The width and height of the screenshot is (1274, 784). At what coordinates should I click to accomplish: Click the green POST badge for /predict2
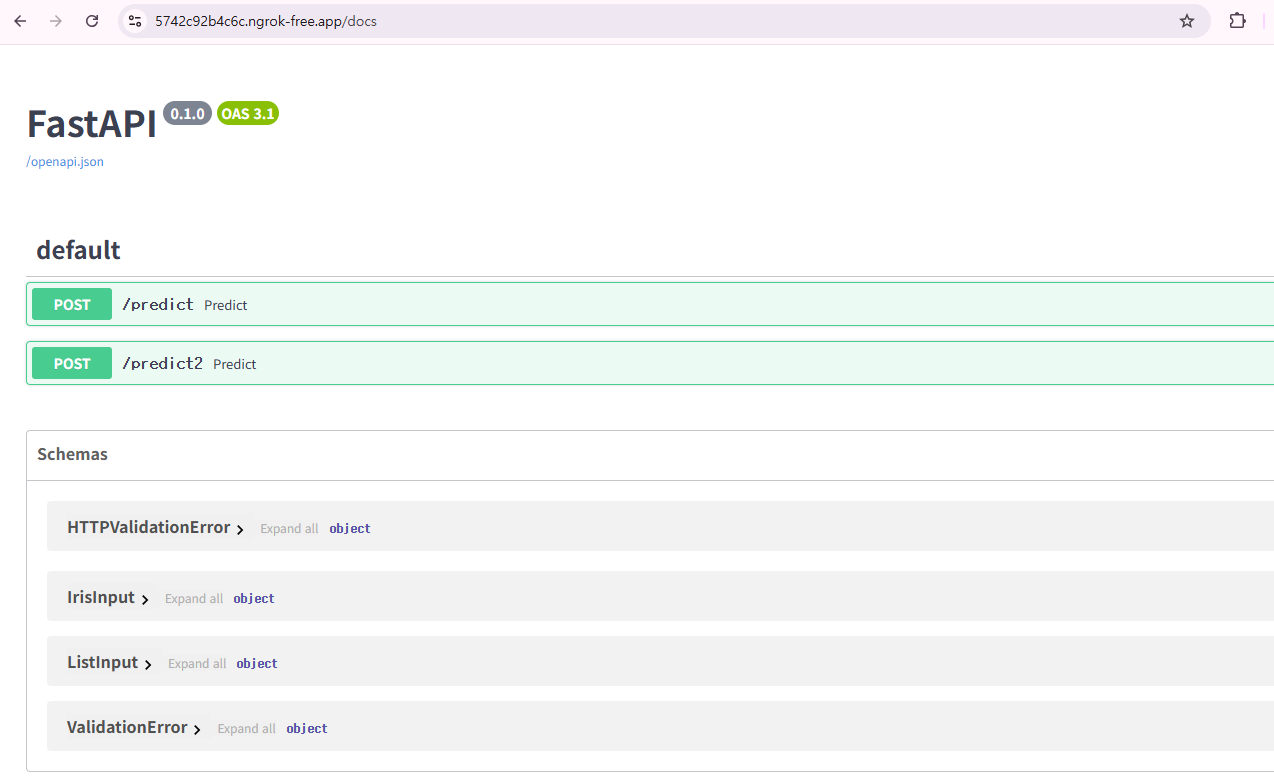point(72,364)
